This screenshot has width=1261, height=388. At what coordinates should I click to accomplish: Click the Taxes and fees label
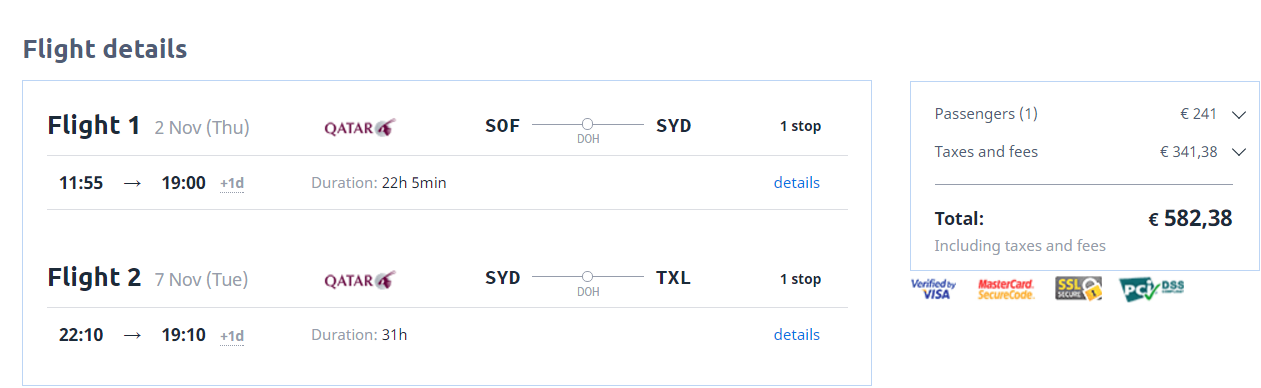986,152
